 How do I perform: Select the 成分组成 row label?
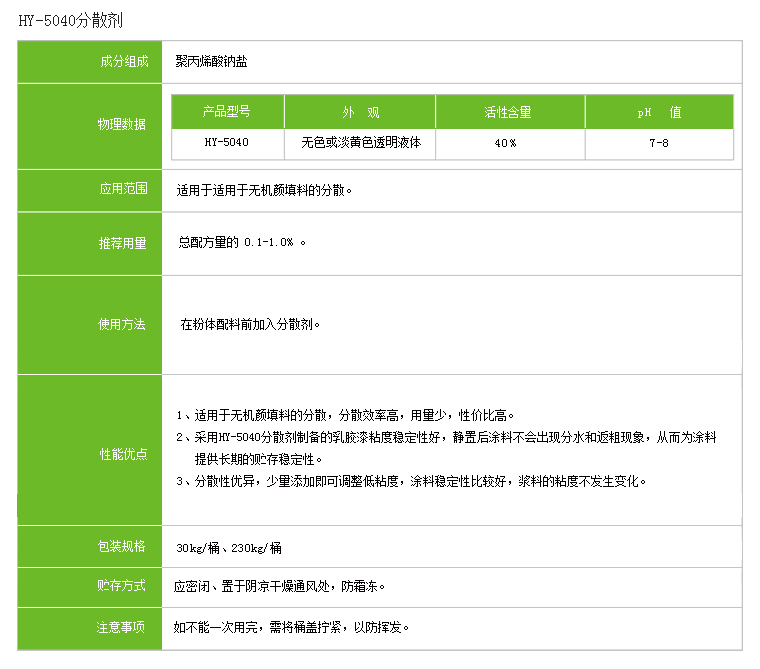pyautogui.click(x=122, y=62)
